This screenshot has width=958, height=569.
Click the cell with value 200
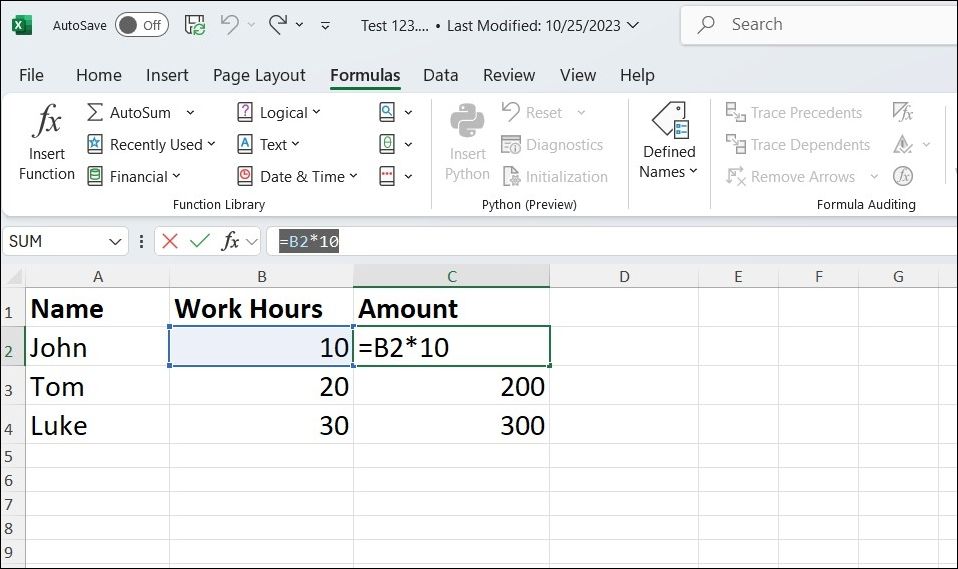[x=452, y=386]
